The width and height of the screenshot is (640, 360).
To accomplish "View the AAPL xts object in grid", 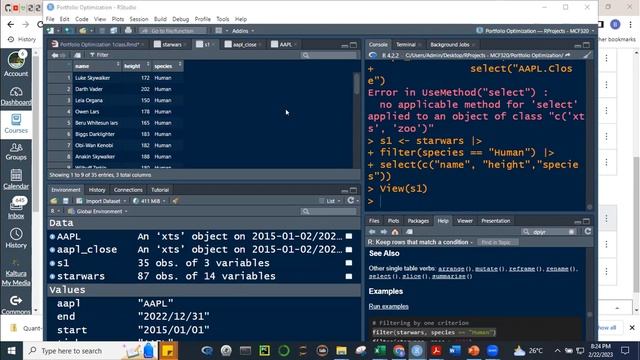I will pos(349,236).
